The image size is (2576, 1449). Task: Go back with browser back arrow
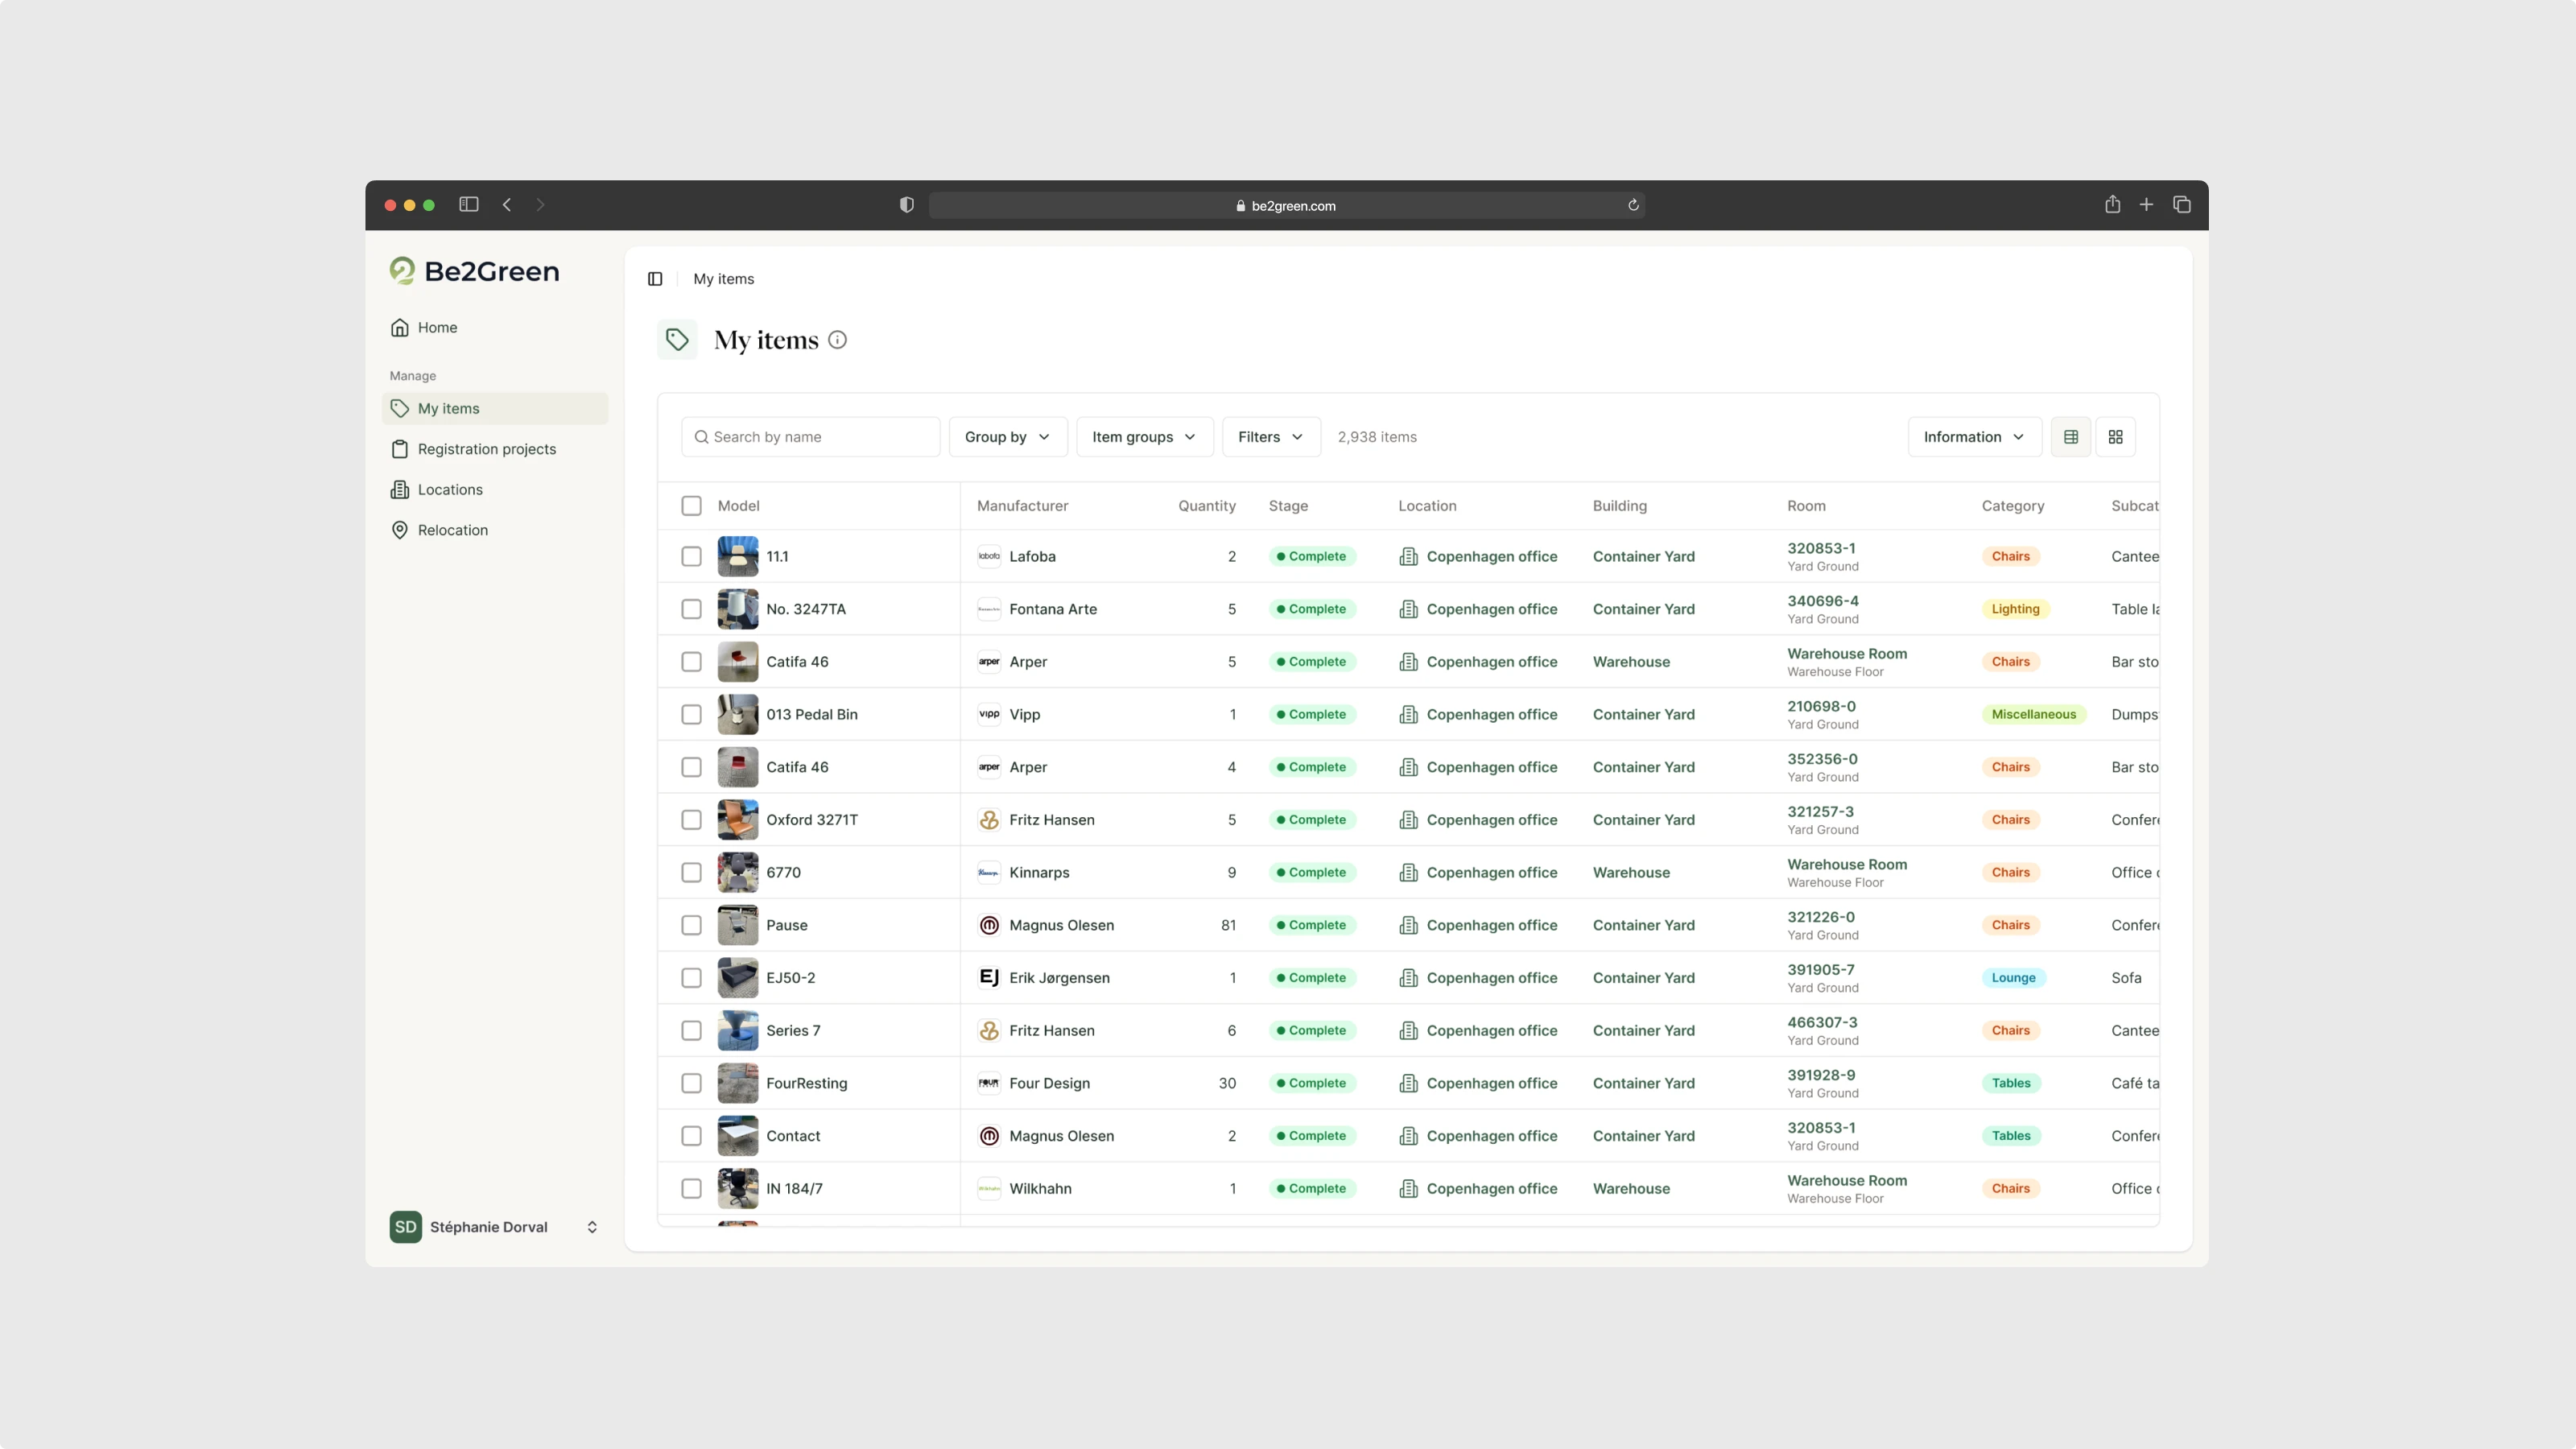pyautogui.click(x=507, y=205)
